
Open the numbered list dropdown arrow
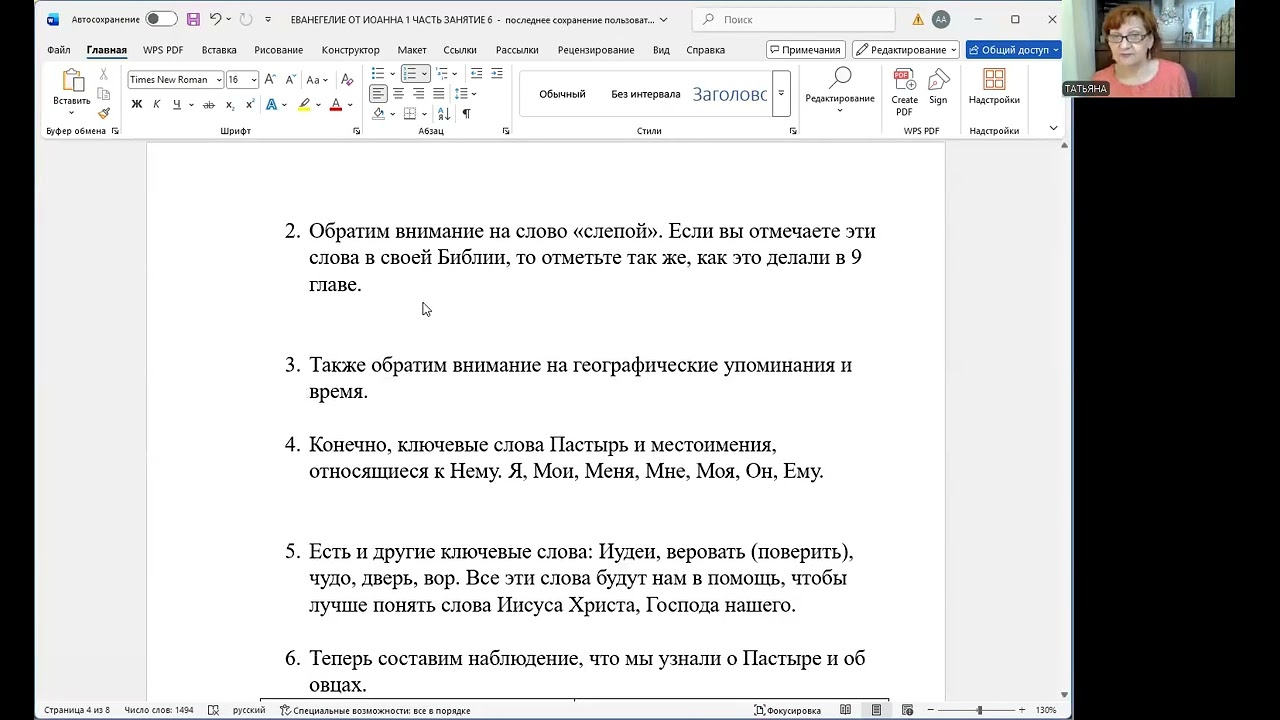point(424,74)
